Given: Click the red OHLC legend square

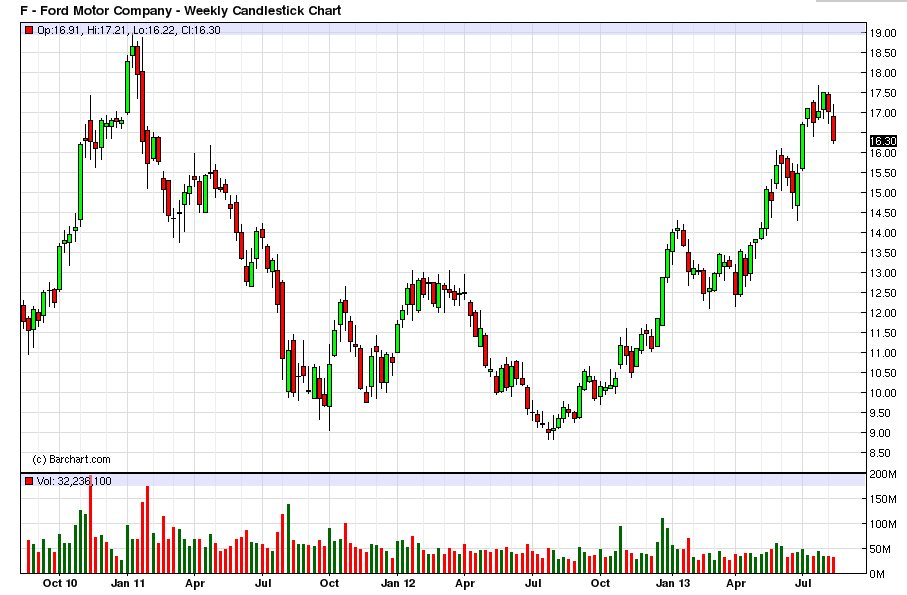Looking at the screenshot, I should (x=29, y=30).
